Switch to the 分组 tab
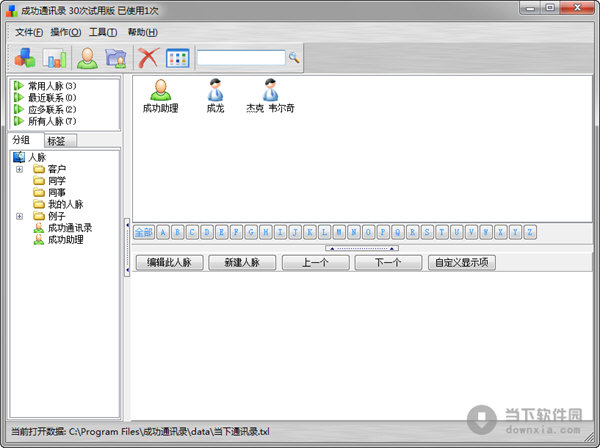The width and height of the screenshot is (600, 448). click(26, 140)
